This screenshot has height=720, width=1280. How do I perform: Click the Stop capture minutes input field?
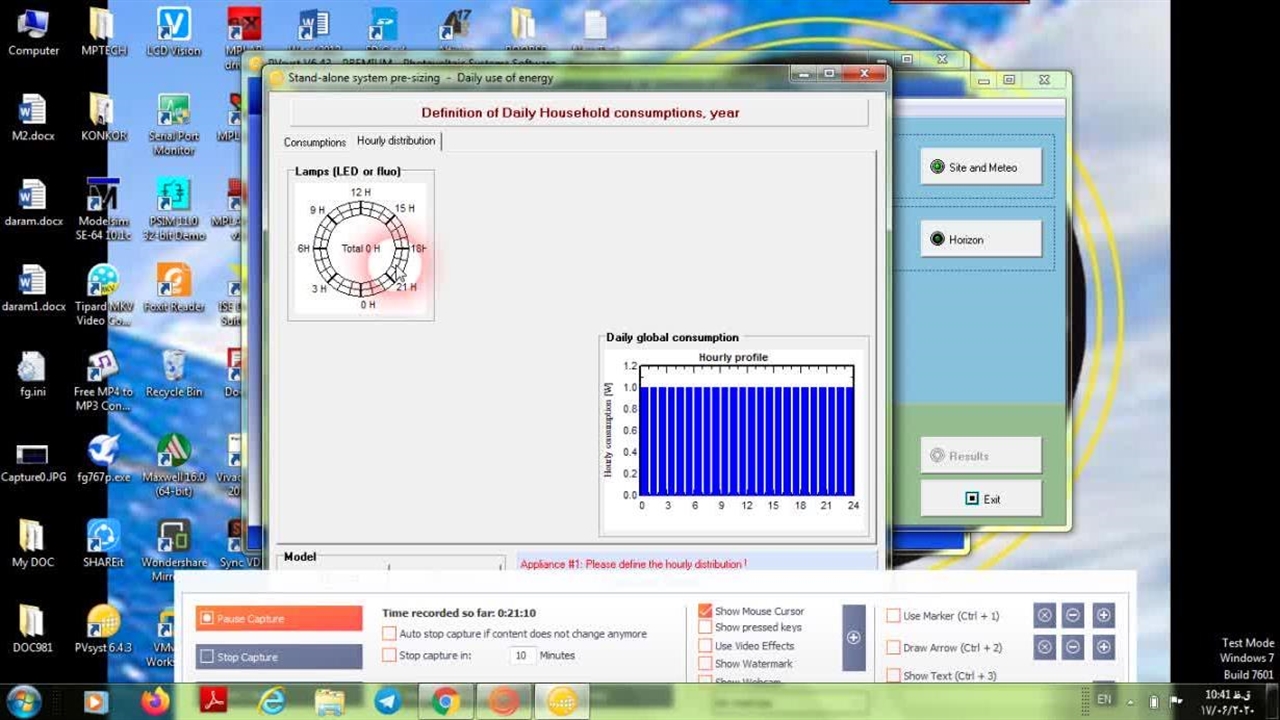click(520, 656)
